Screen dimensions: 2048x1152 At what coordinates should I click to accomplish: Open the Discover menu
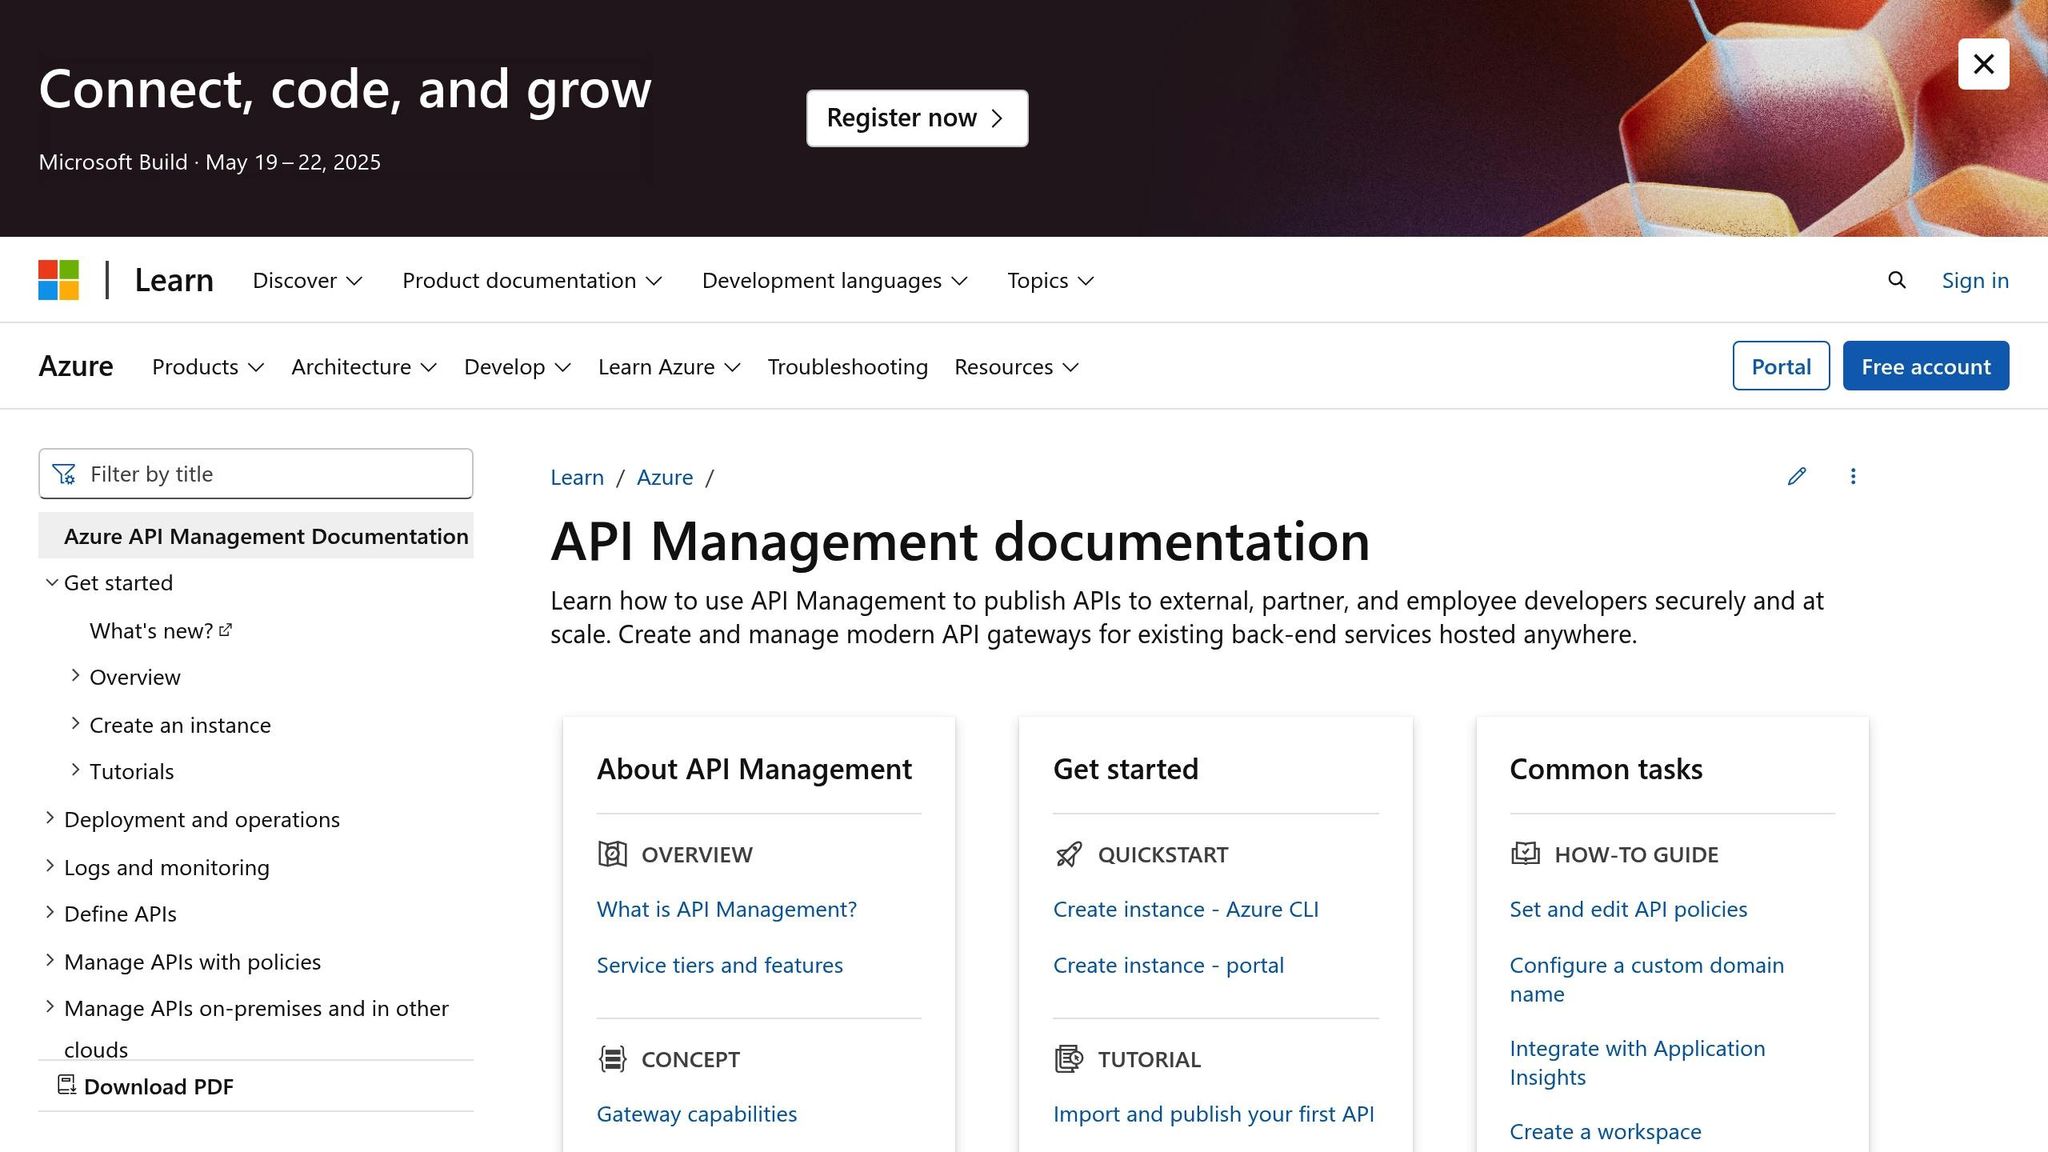coord(306,280)
